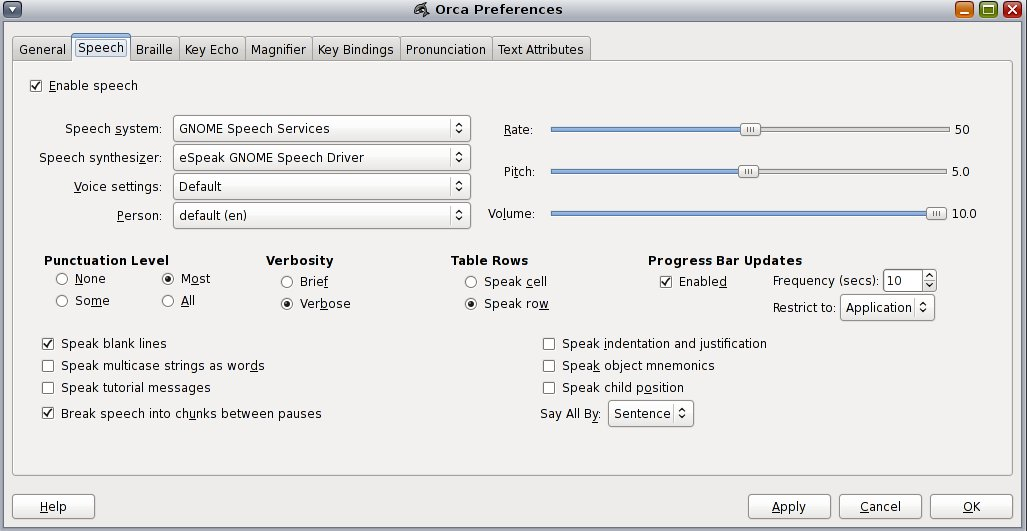Open the Voice settings dropdown
Viewport: 1027px width, 531px height.
pos(322,187)
